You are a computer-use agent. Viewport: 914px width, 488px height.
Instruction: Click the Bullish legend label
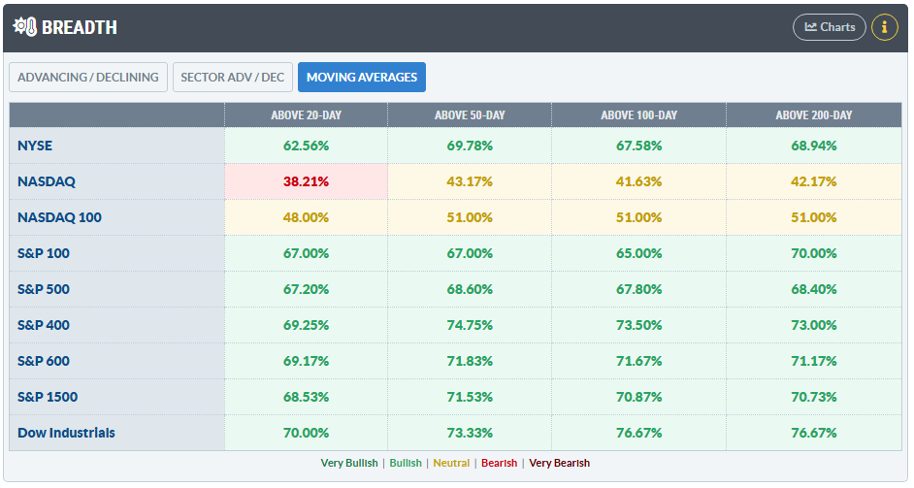(x=406, y=463)
